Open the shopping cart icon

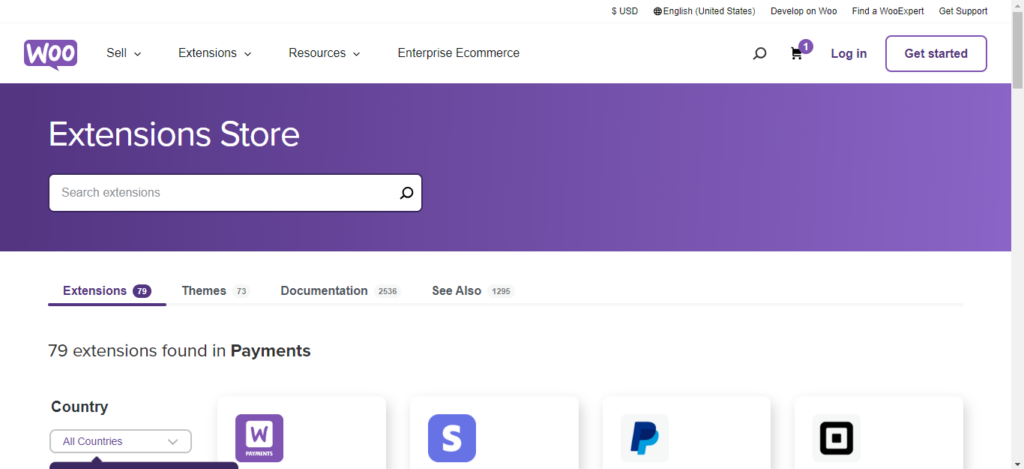tap(796, 54)
